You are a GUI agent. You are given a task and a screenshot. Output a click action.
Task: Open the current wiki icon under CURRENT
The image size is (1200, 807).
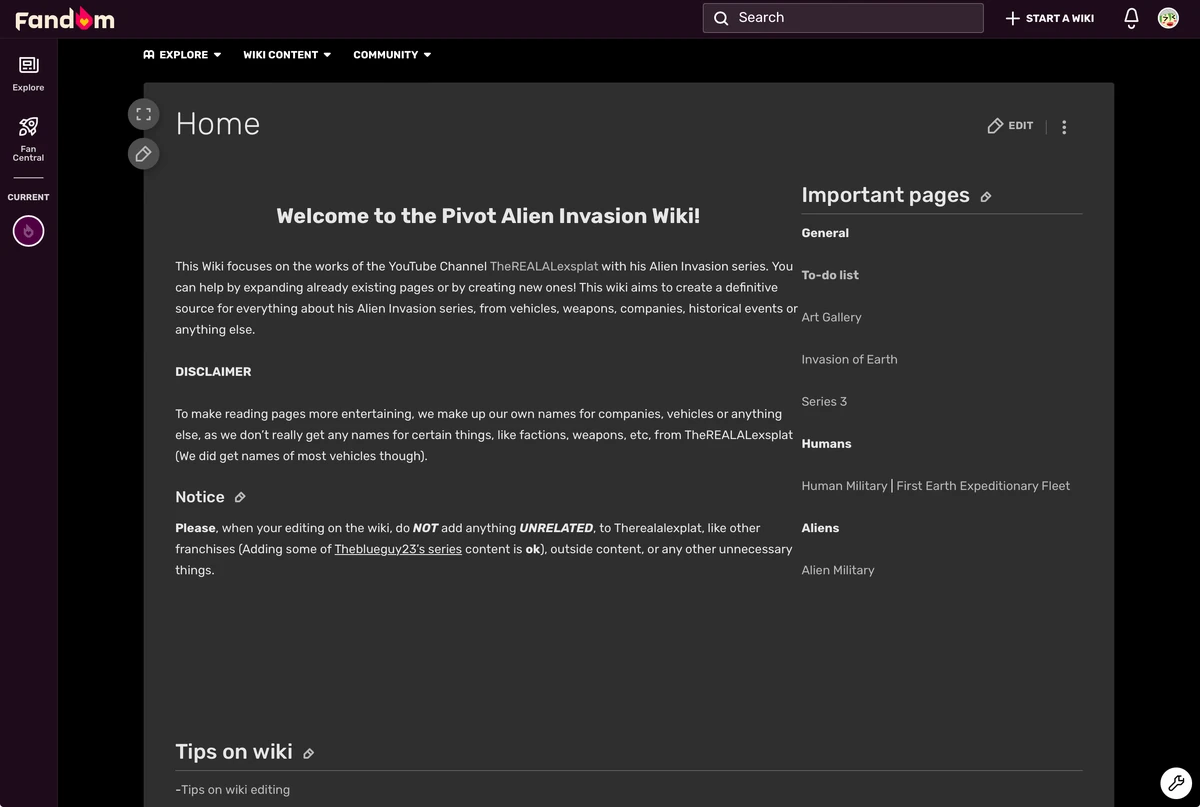[x=27, y=231]
